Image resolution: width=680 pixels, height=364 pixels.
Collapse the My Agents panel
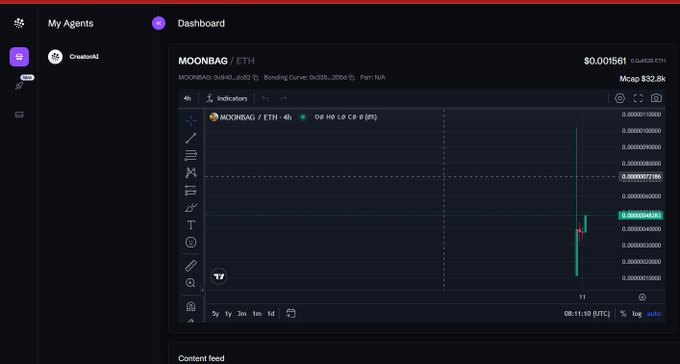159,23
